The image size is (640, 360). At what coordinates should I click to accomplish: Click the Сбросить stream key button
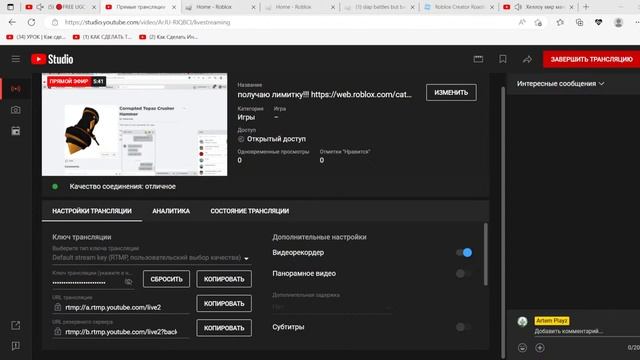point(166,279)
